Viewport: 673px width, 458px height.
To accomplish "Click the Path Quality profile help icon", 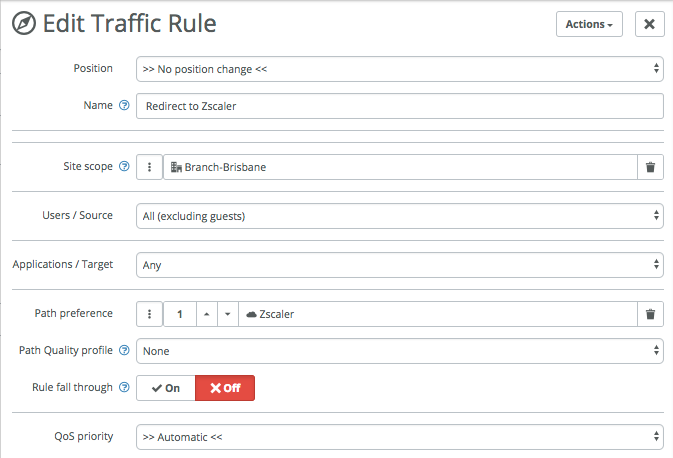I will 124,351.
